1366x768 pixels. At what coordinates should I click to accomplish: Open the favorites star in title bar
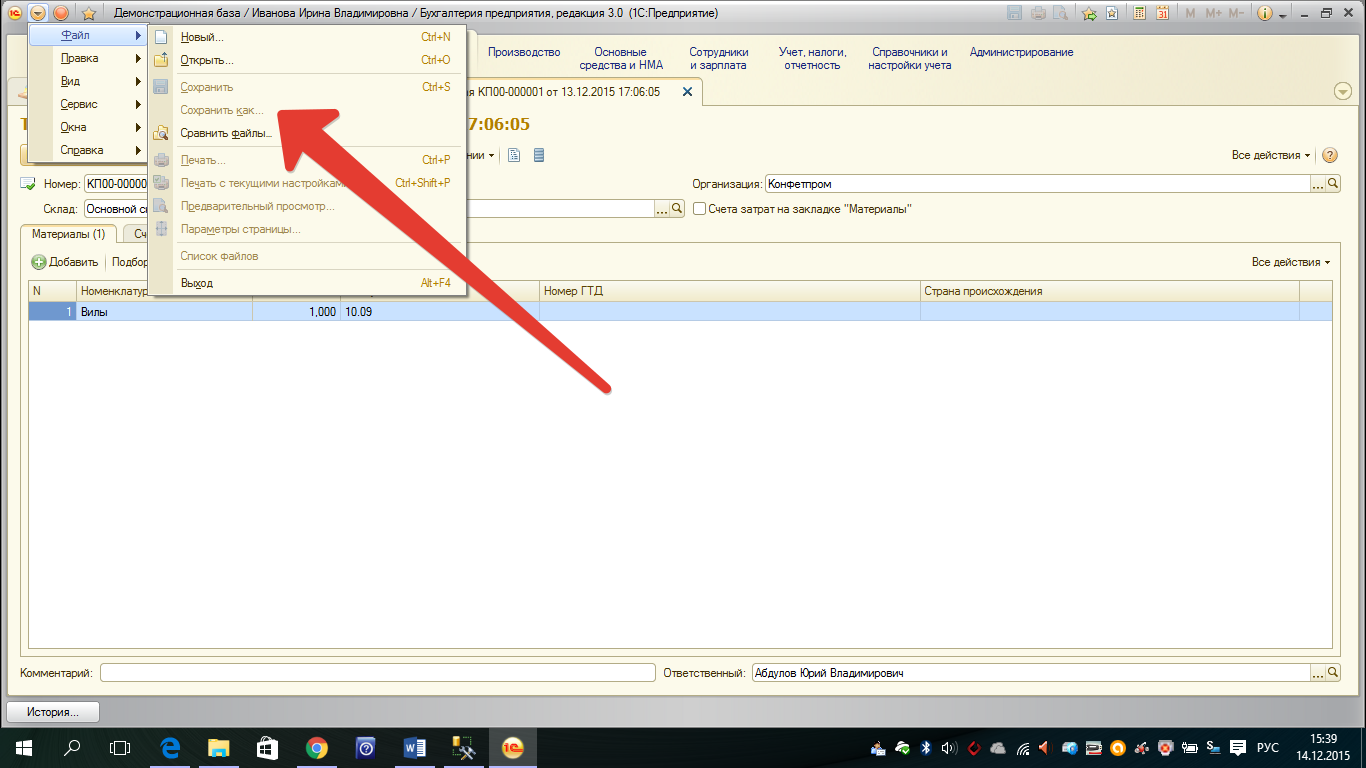click(x=89, y=13)
